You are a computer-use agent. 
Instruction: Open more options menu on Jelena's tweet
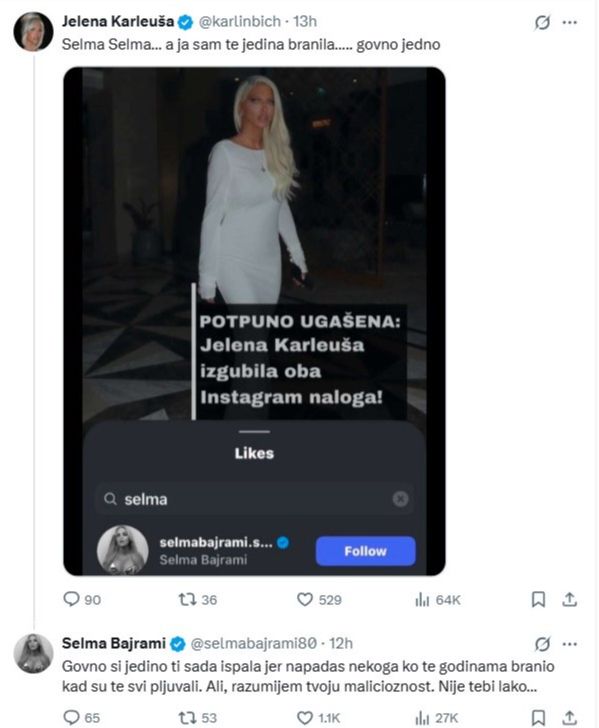point(570,22)
